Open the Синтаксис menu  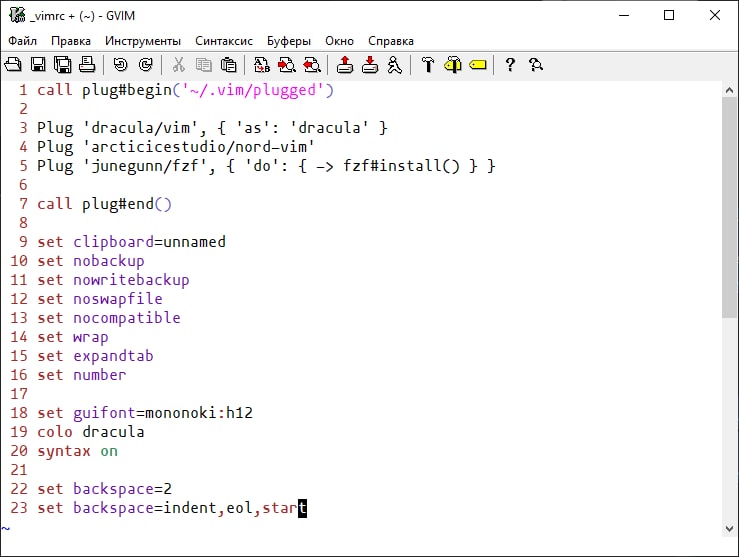click(224, 41)
